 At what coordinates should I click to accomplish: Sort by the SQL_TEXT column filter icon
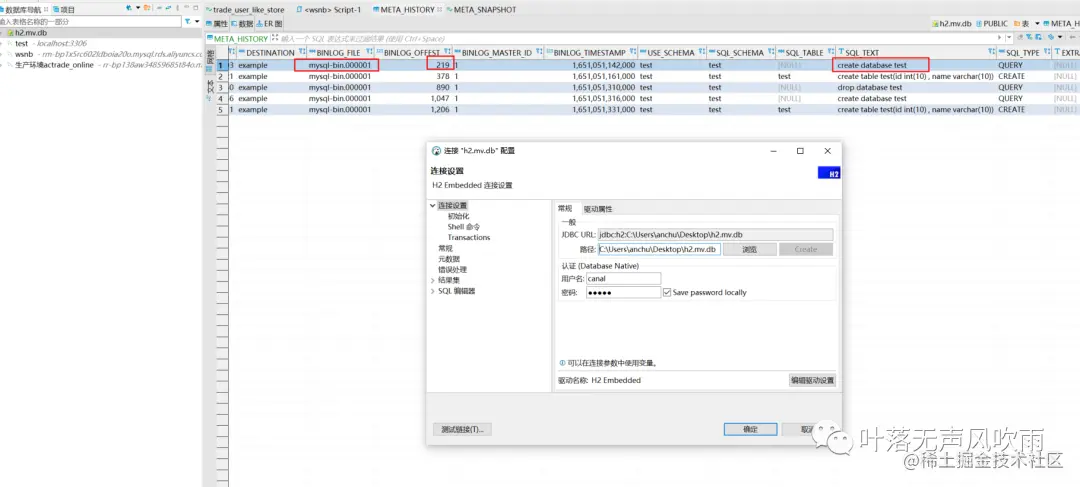(x=990, y=52)
